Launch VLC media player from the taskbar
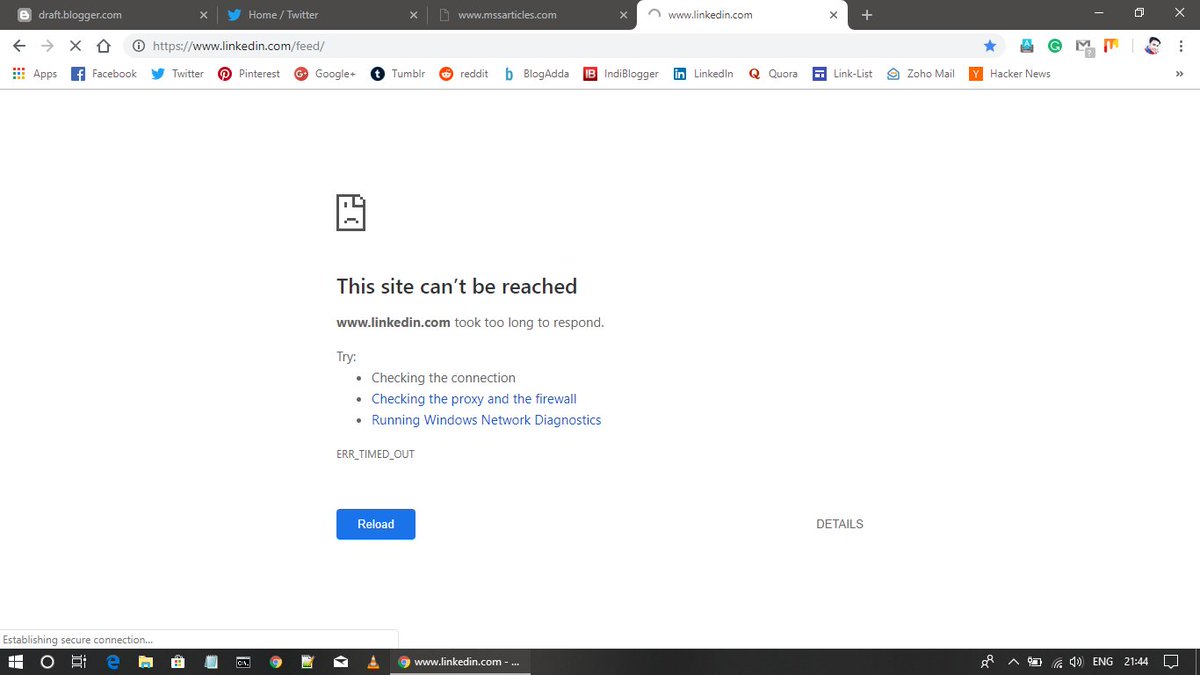The height and width of the screenshot is (675, 1200). click(x=373, y=661)
